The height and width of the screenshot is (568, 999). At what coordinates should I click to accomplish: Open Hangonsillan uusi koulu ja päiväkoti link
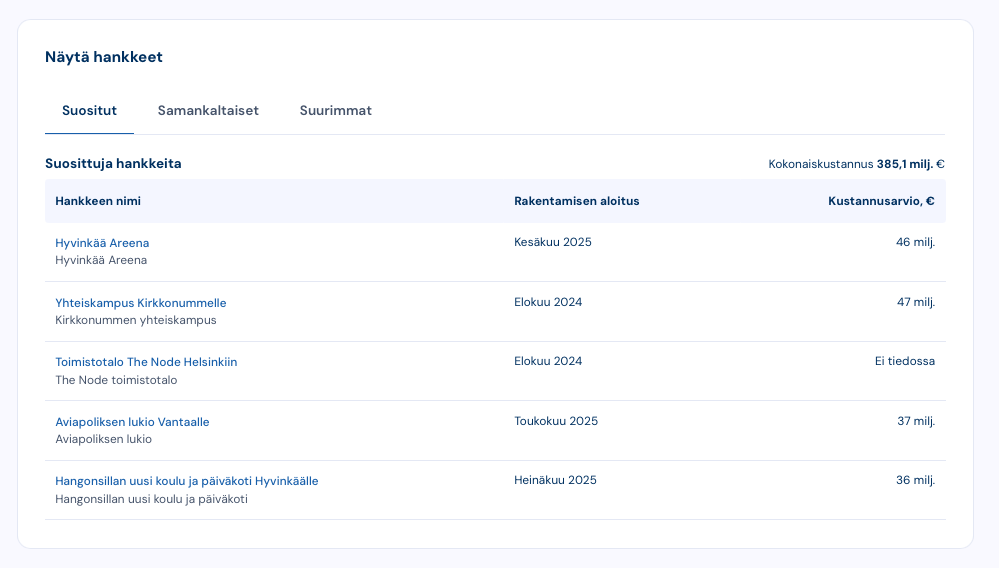[x=187, y=481]
